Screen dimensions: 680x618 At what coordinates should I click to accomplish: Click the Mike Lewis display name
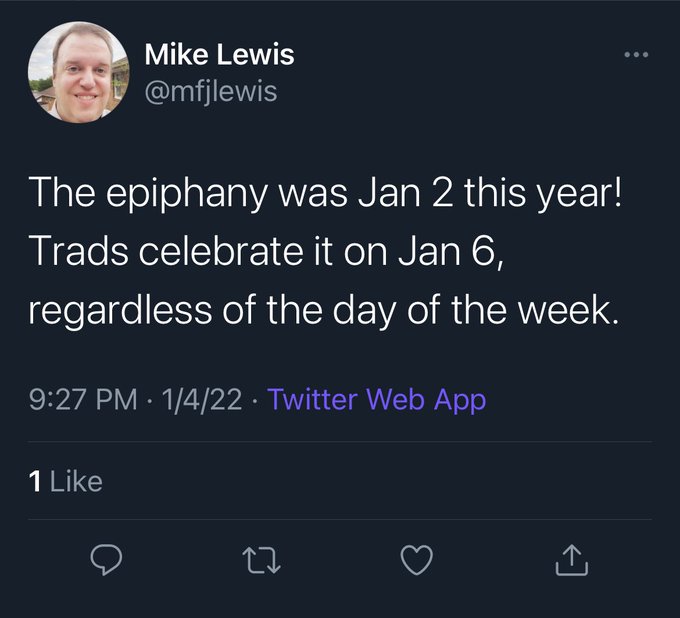click(x=219, y=54)
